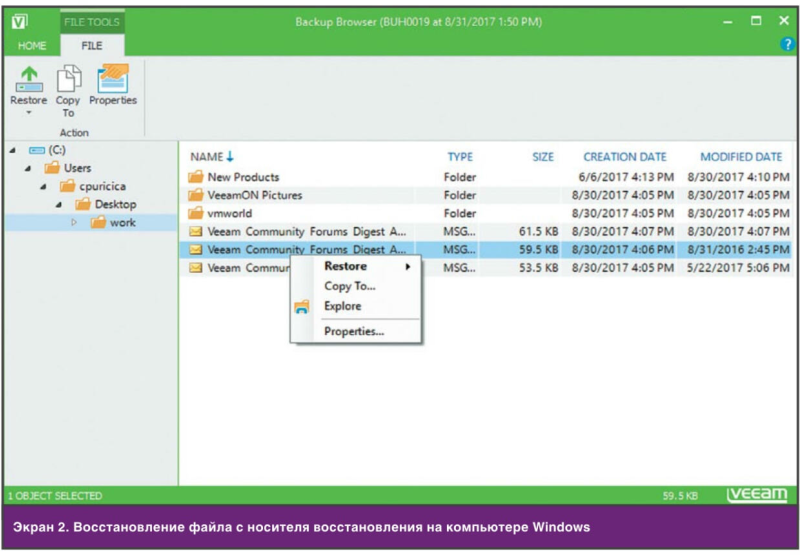The height and width of the screenshot is (555, 800).
Task: Select the (C:) drive icon in tree
Action: [37, 150]
